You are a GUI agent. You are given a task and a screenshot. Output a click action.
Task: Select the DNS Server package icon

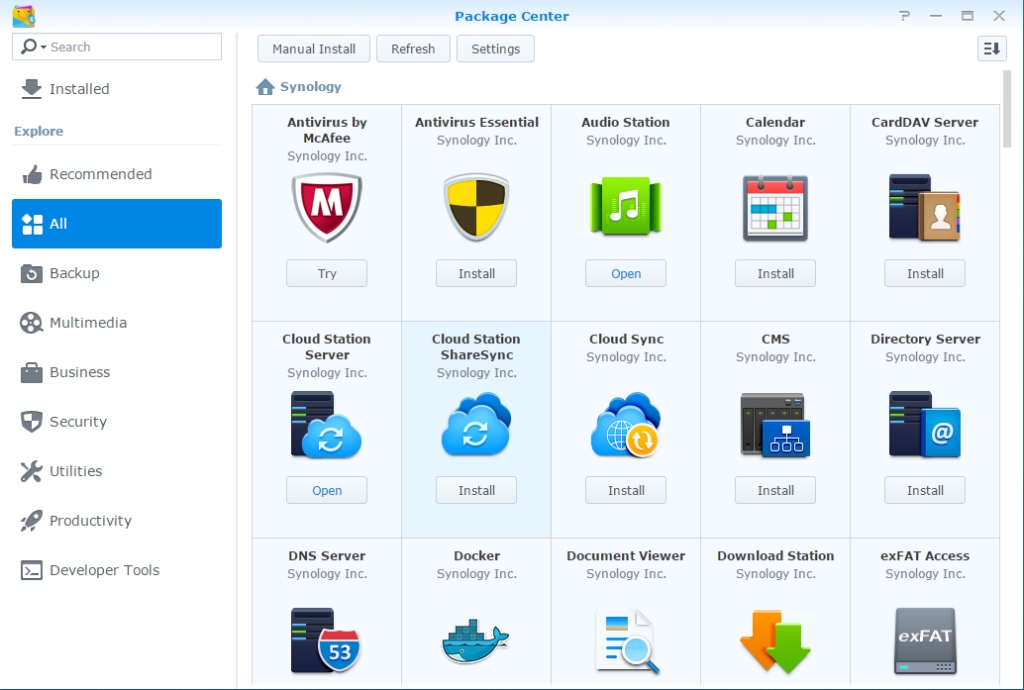pyautogui.click(x=326, y=641)
